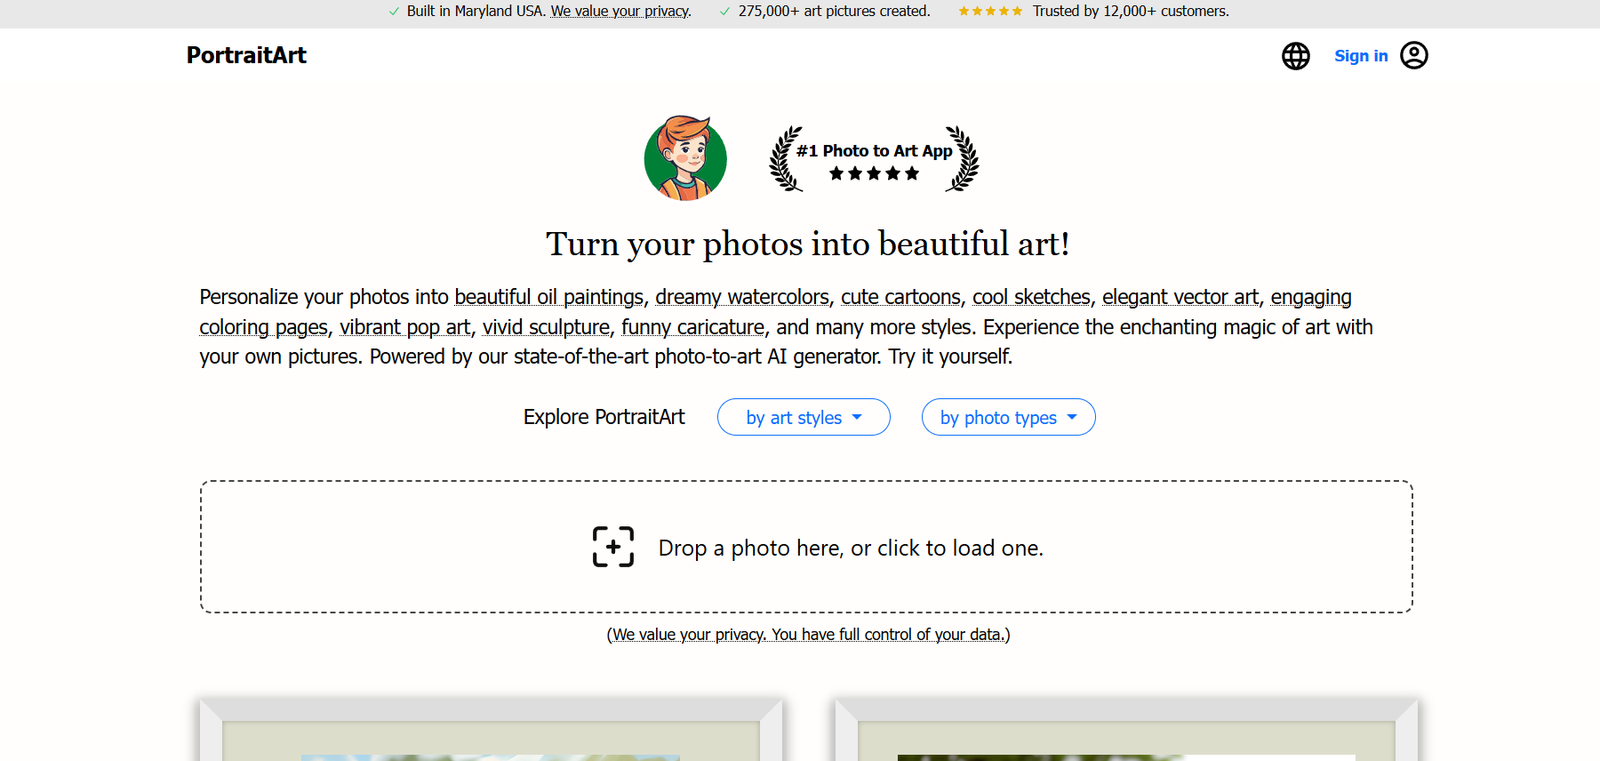
Task: Open the "cool sketches" link
Action: coord(1031,297)
